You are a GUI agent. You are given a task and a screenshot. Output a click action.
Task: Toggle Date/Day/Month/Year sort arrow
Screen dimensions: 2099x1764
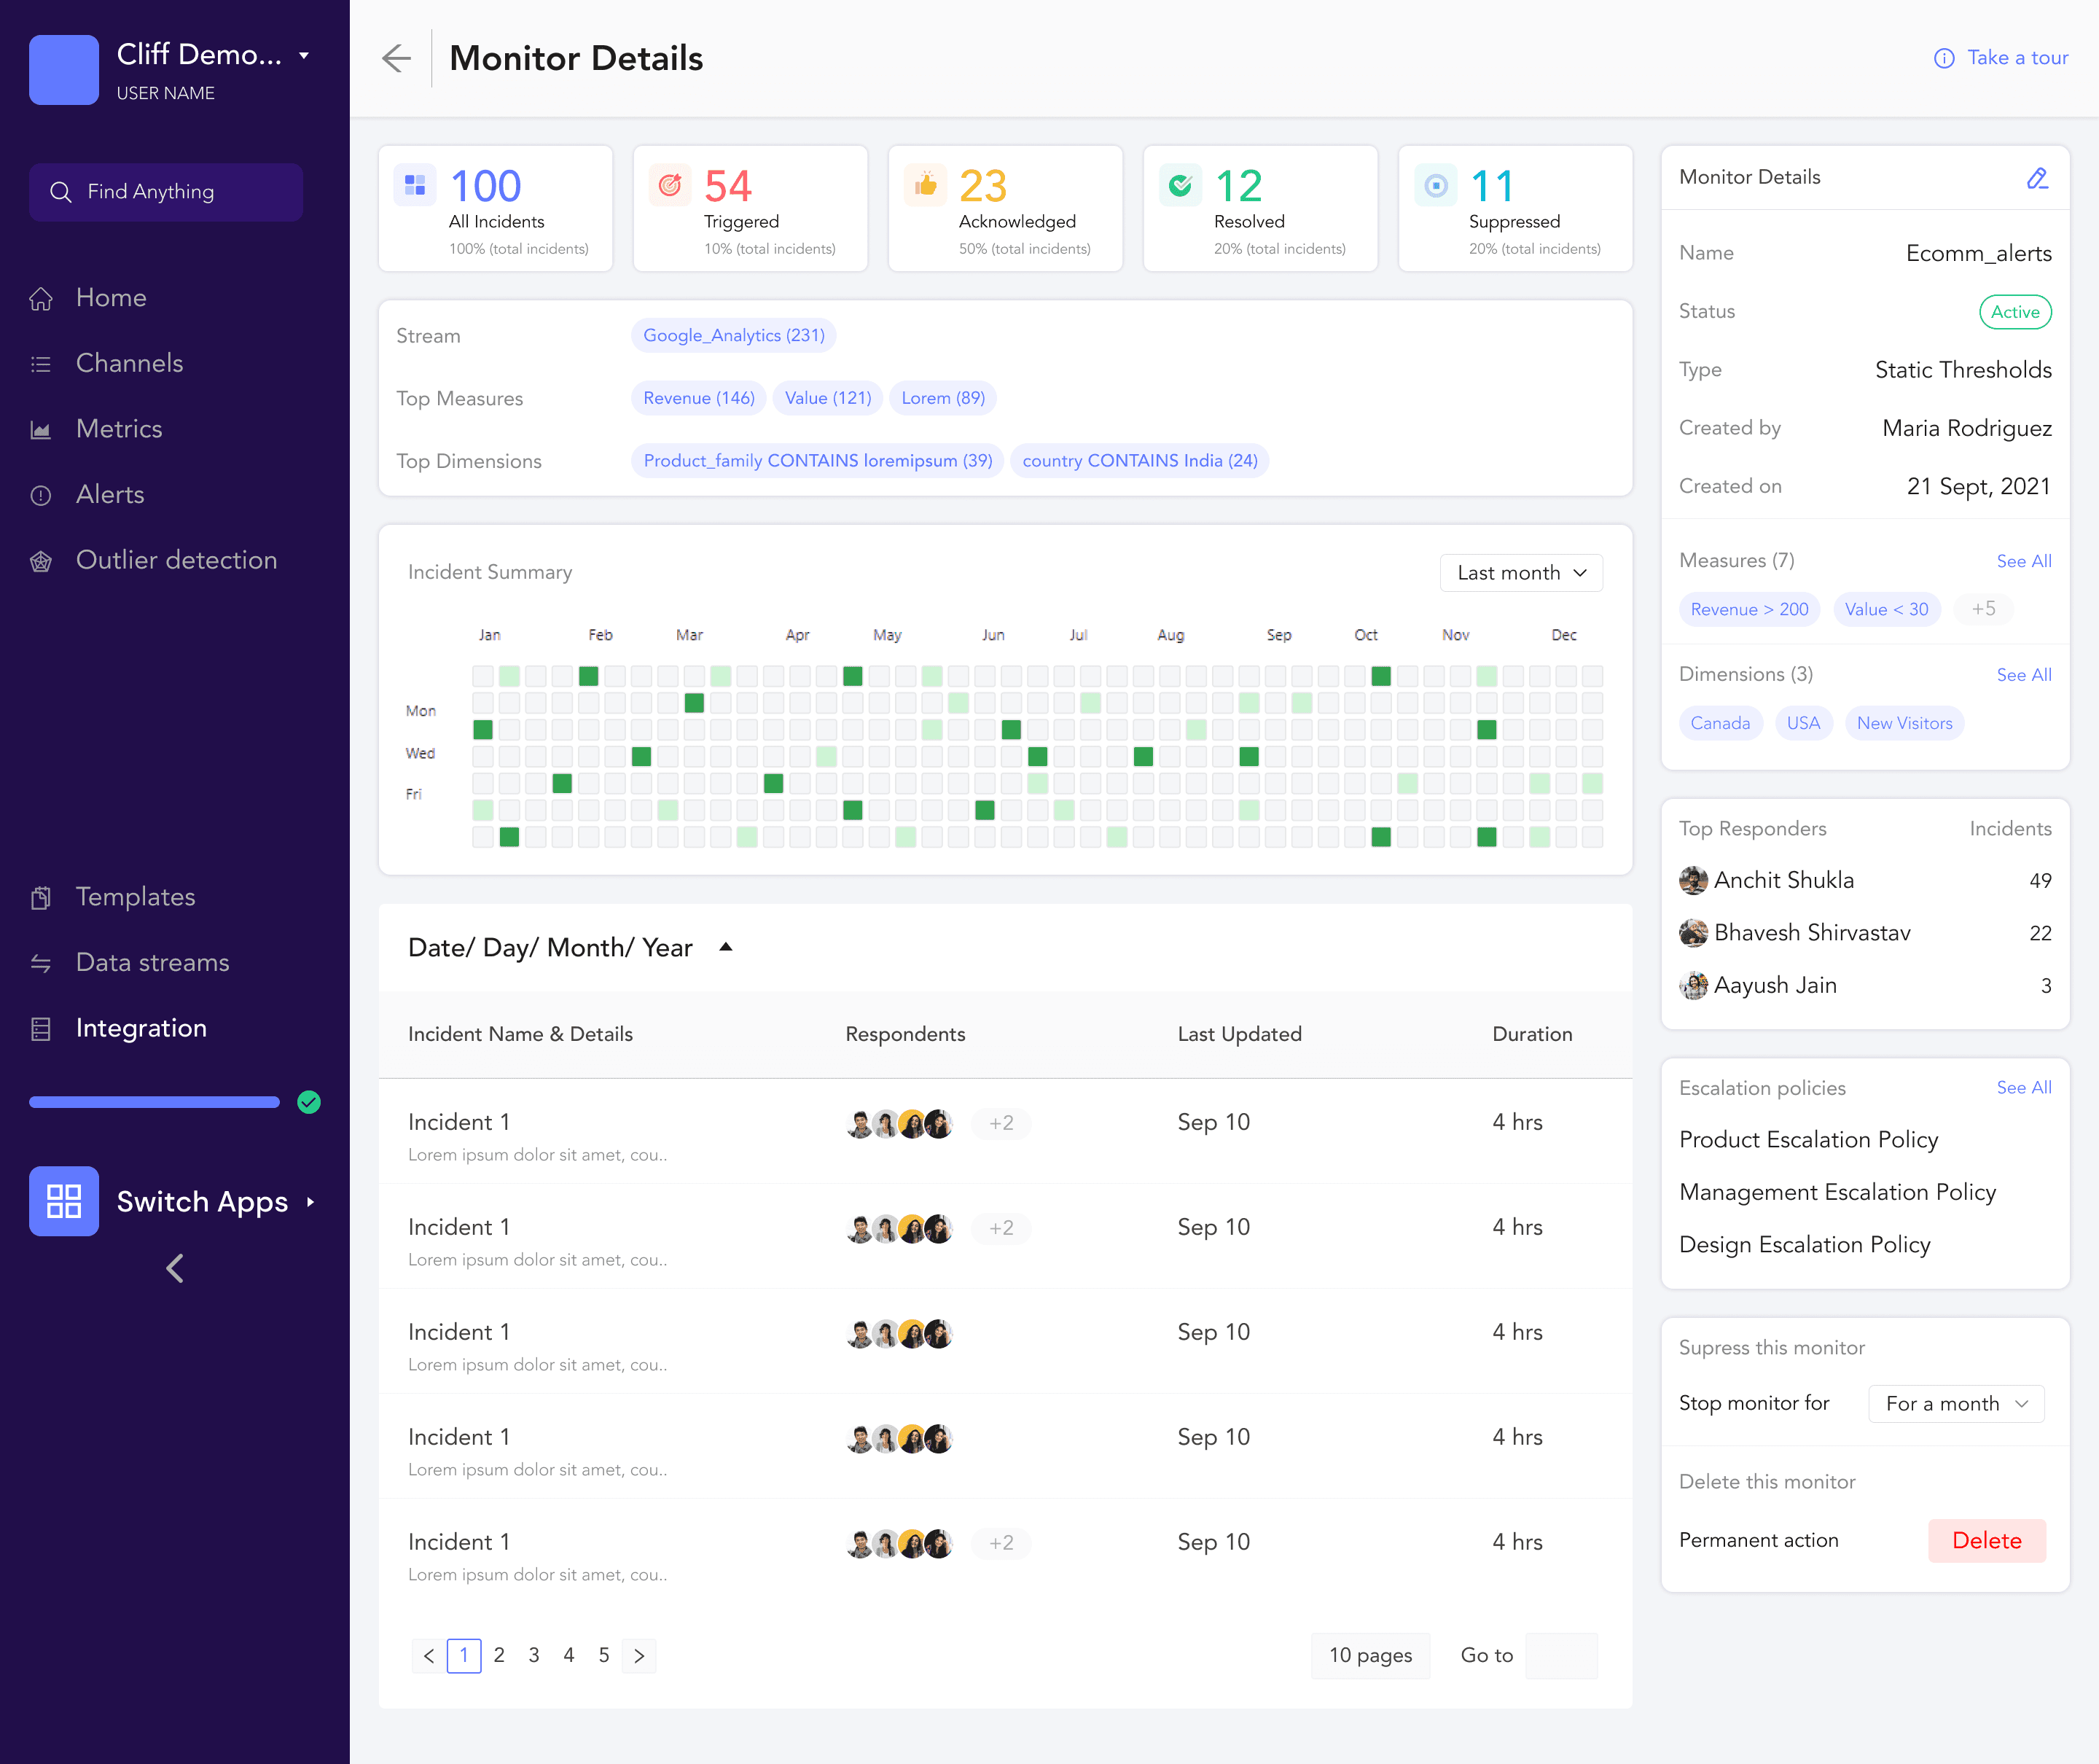pos(726,947)
